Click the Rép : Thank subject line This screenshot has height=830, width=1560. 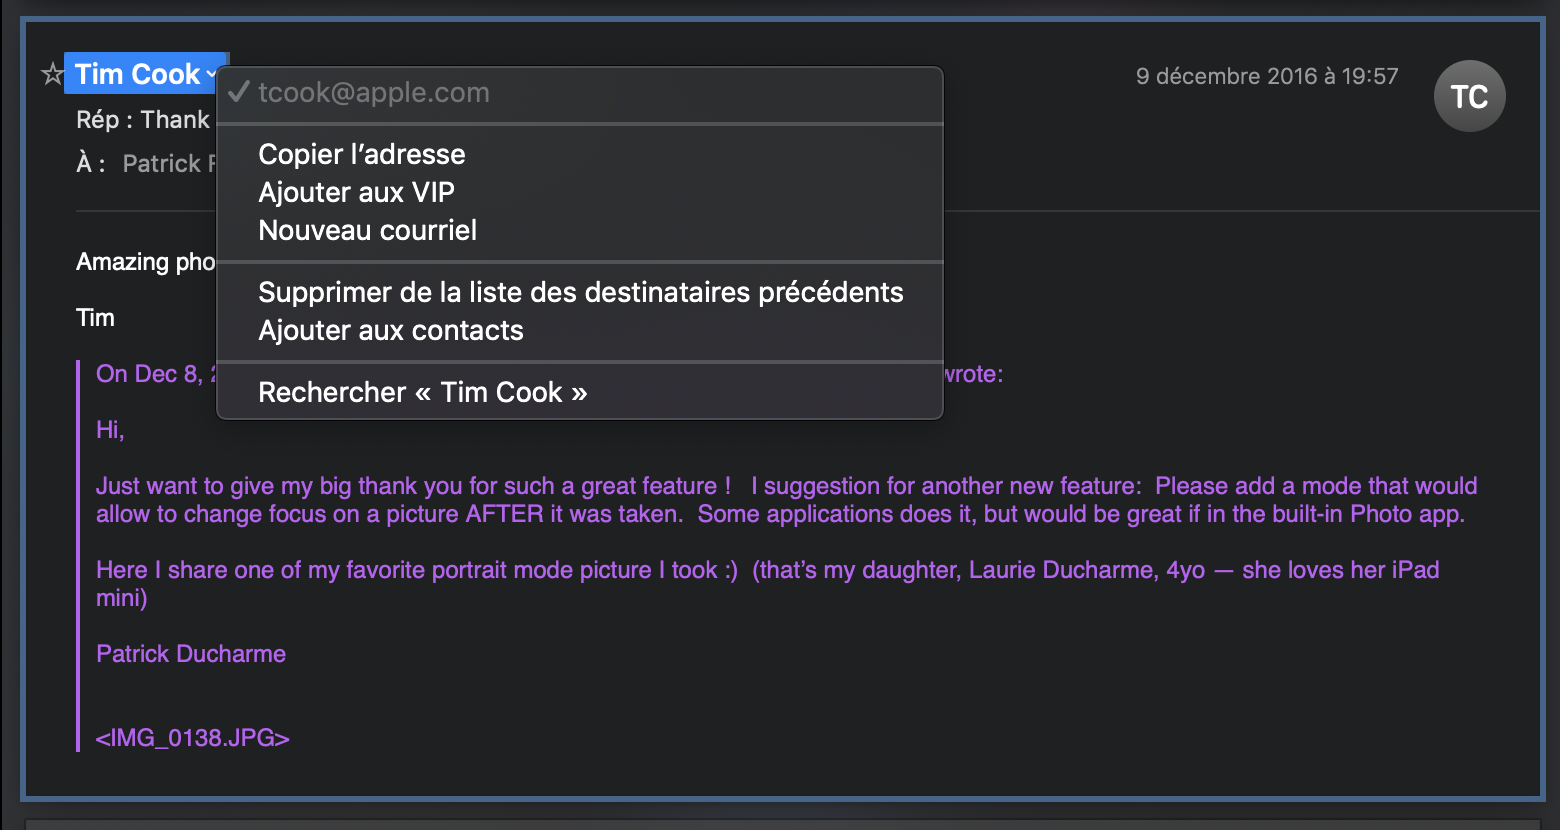[143, 120]
